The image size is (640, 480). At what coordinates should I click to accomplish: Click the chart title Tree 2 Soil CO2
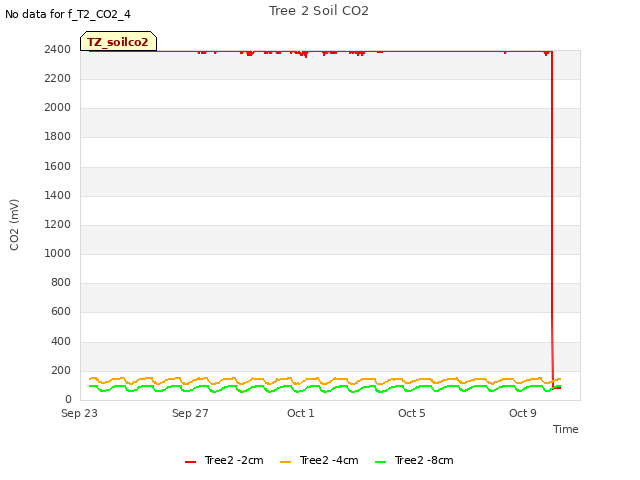click(x=319, y=11)
